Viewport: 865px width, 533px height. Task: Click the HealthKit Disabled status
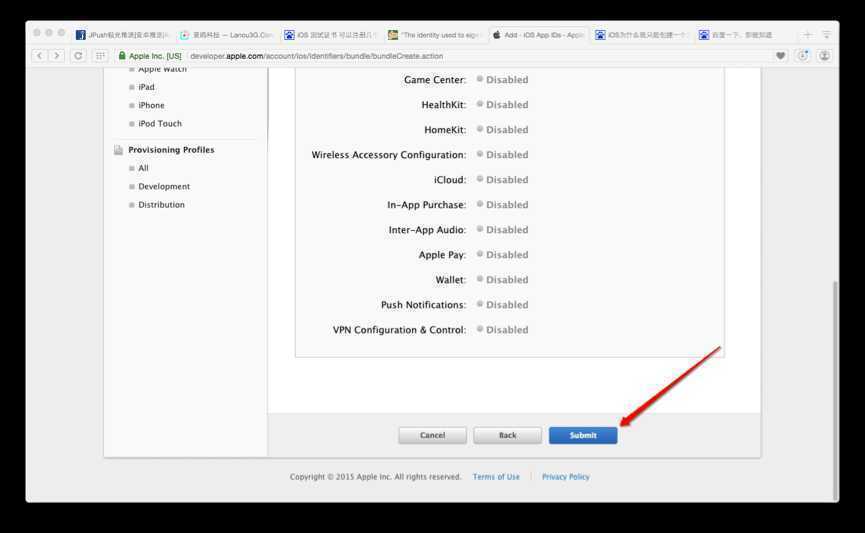(503, 105)
